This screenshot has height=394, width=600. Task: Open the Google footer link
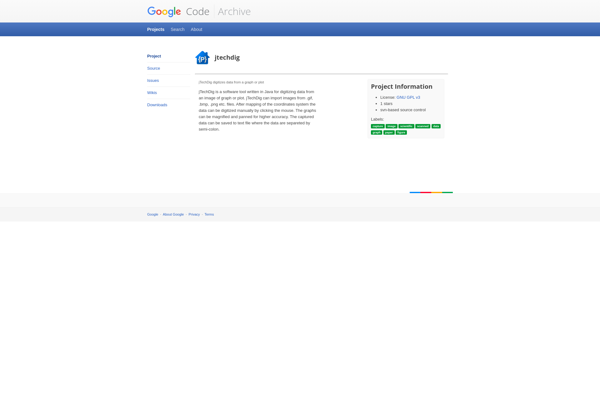coord(152,215)
